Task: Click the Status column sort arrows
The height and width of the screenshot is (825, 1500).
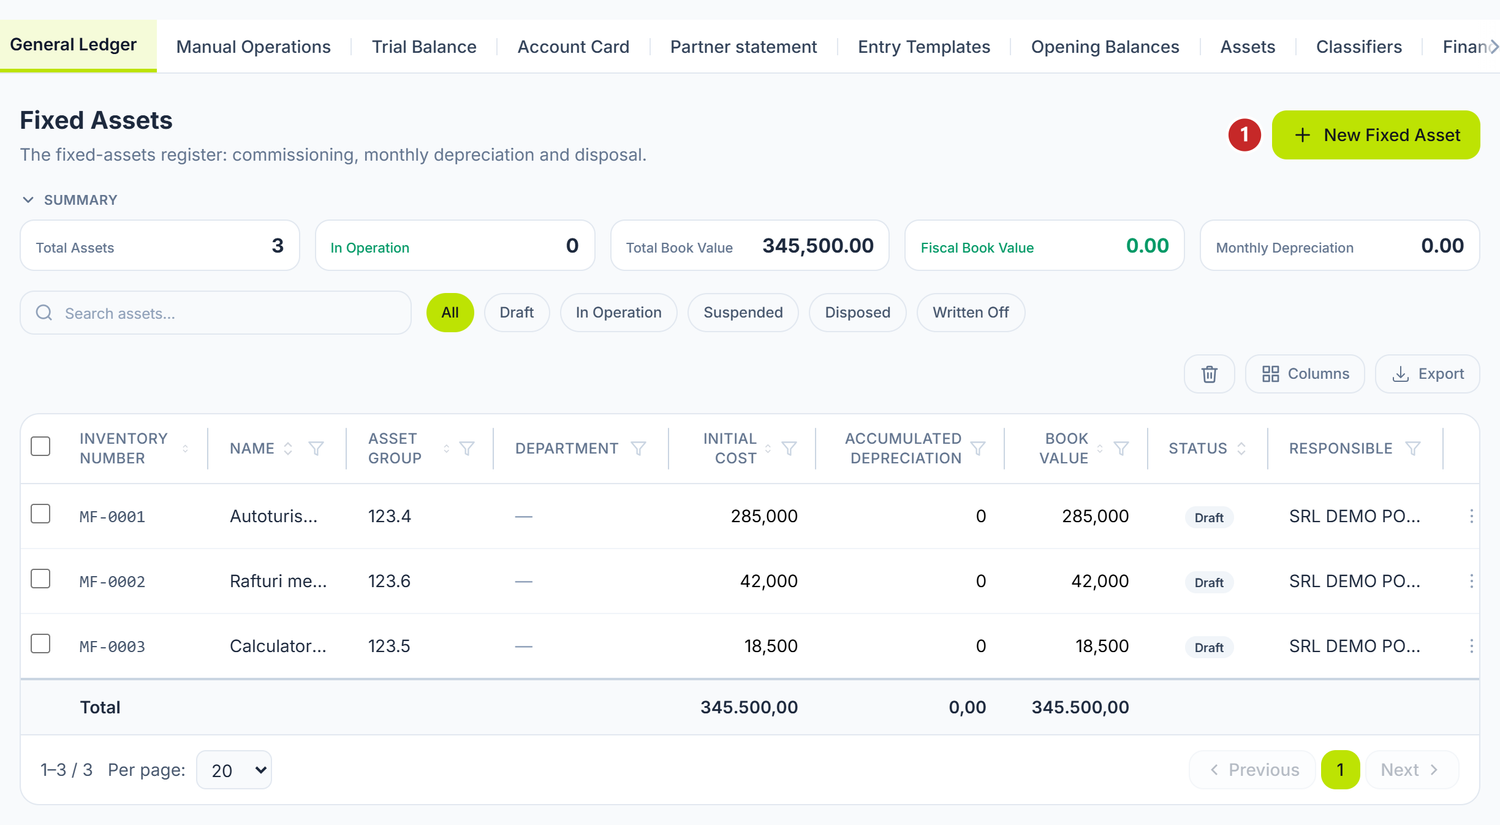Action: pos(1241,449)
